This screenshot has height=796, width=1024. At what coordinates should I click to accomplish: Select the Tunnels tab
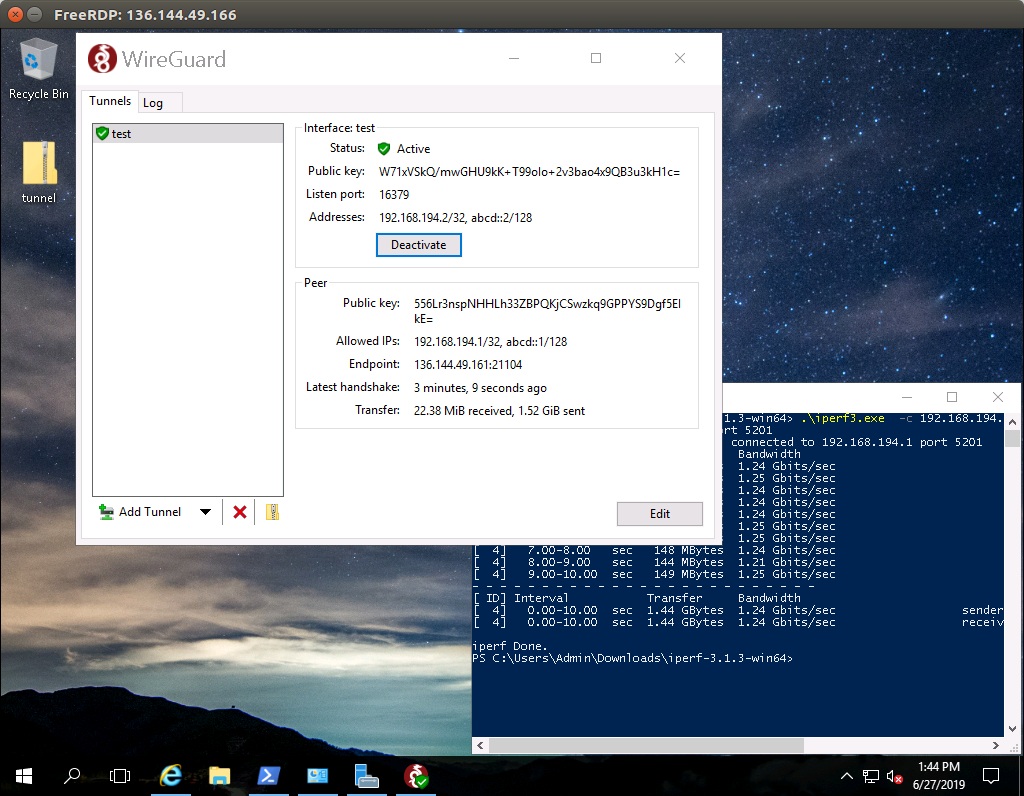[x=110, y=101]
